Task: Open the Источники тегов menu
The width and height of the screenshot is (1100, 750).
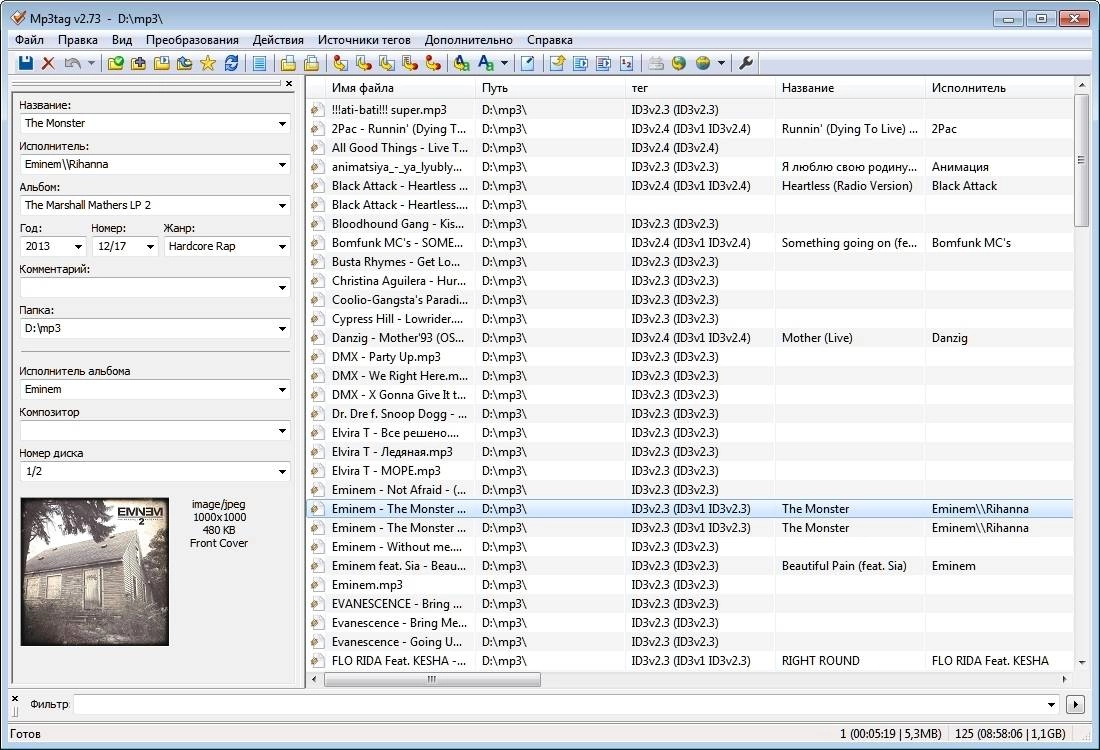Action: (x=364, y=40)
